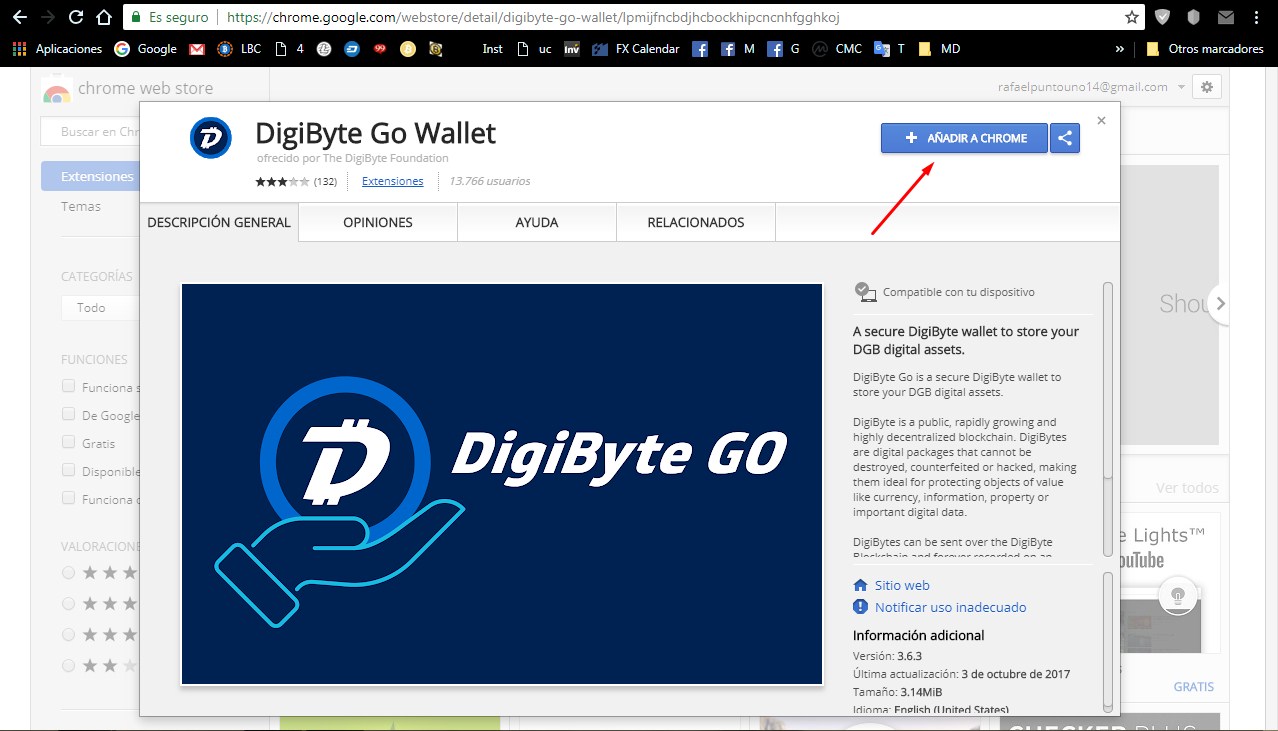Check the 'De Google' filter

click(68, 414)
